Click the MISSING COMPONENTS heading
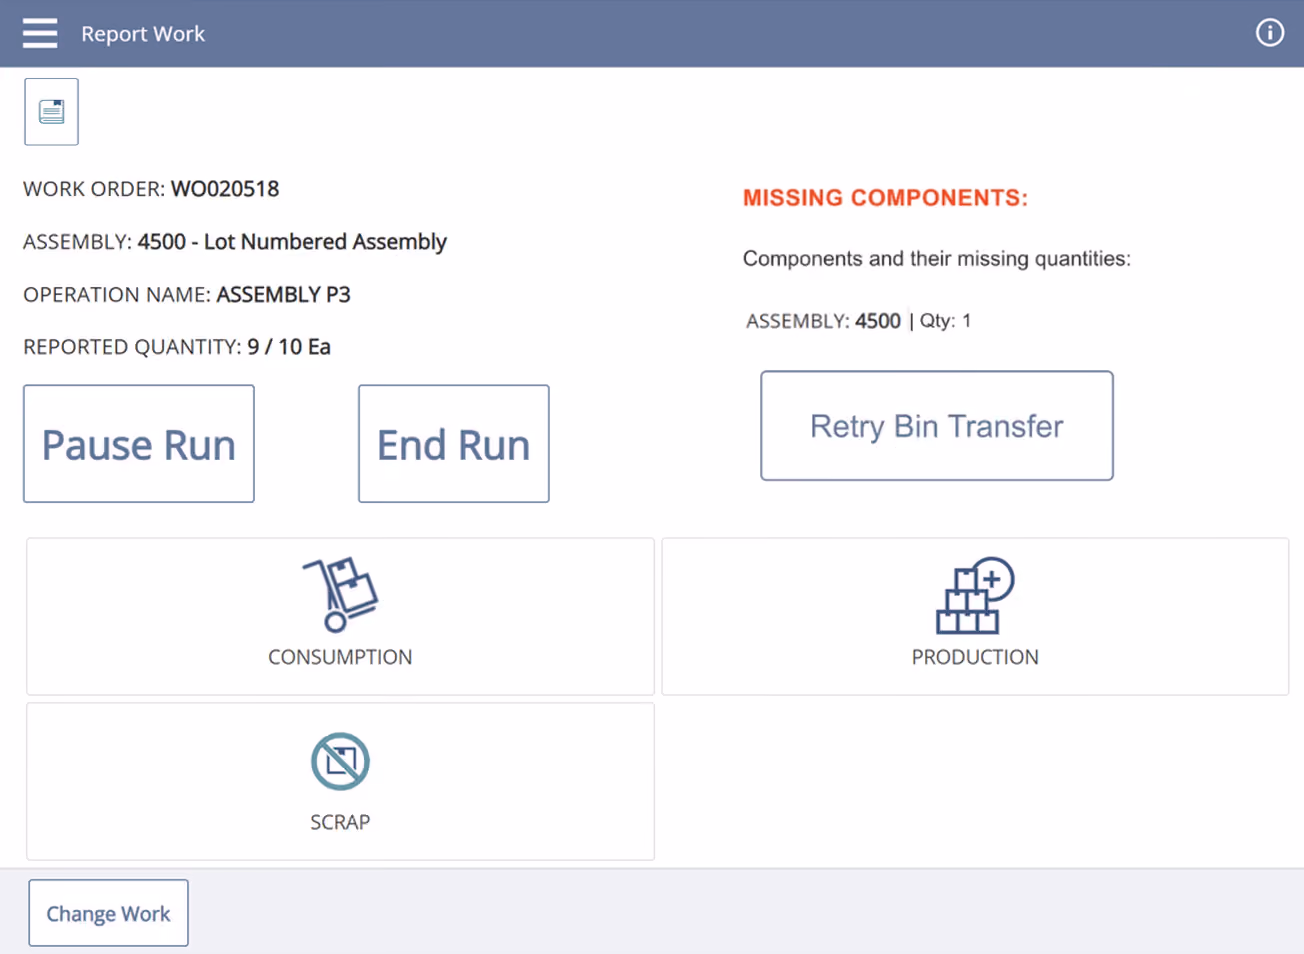 885,198
